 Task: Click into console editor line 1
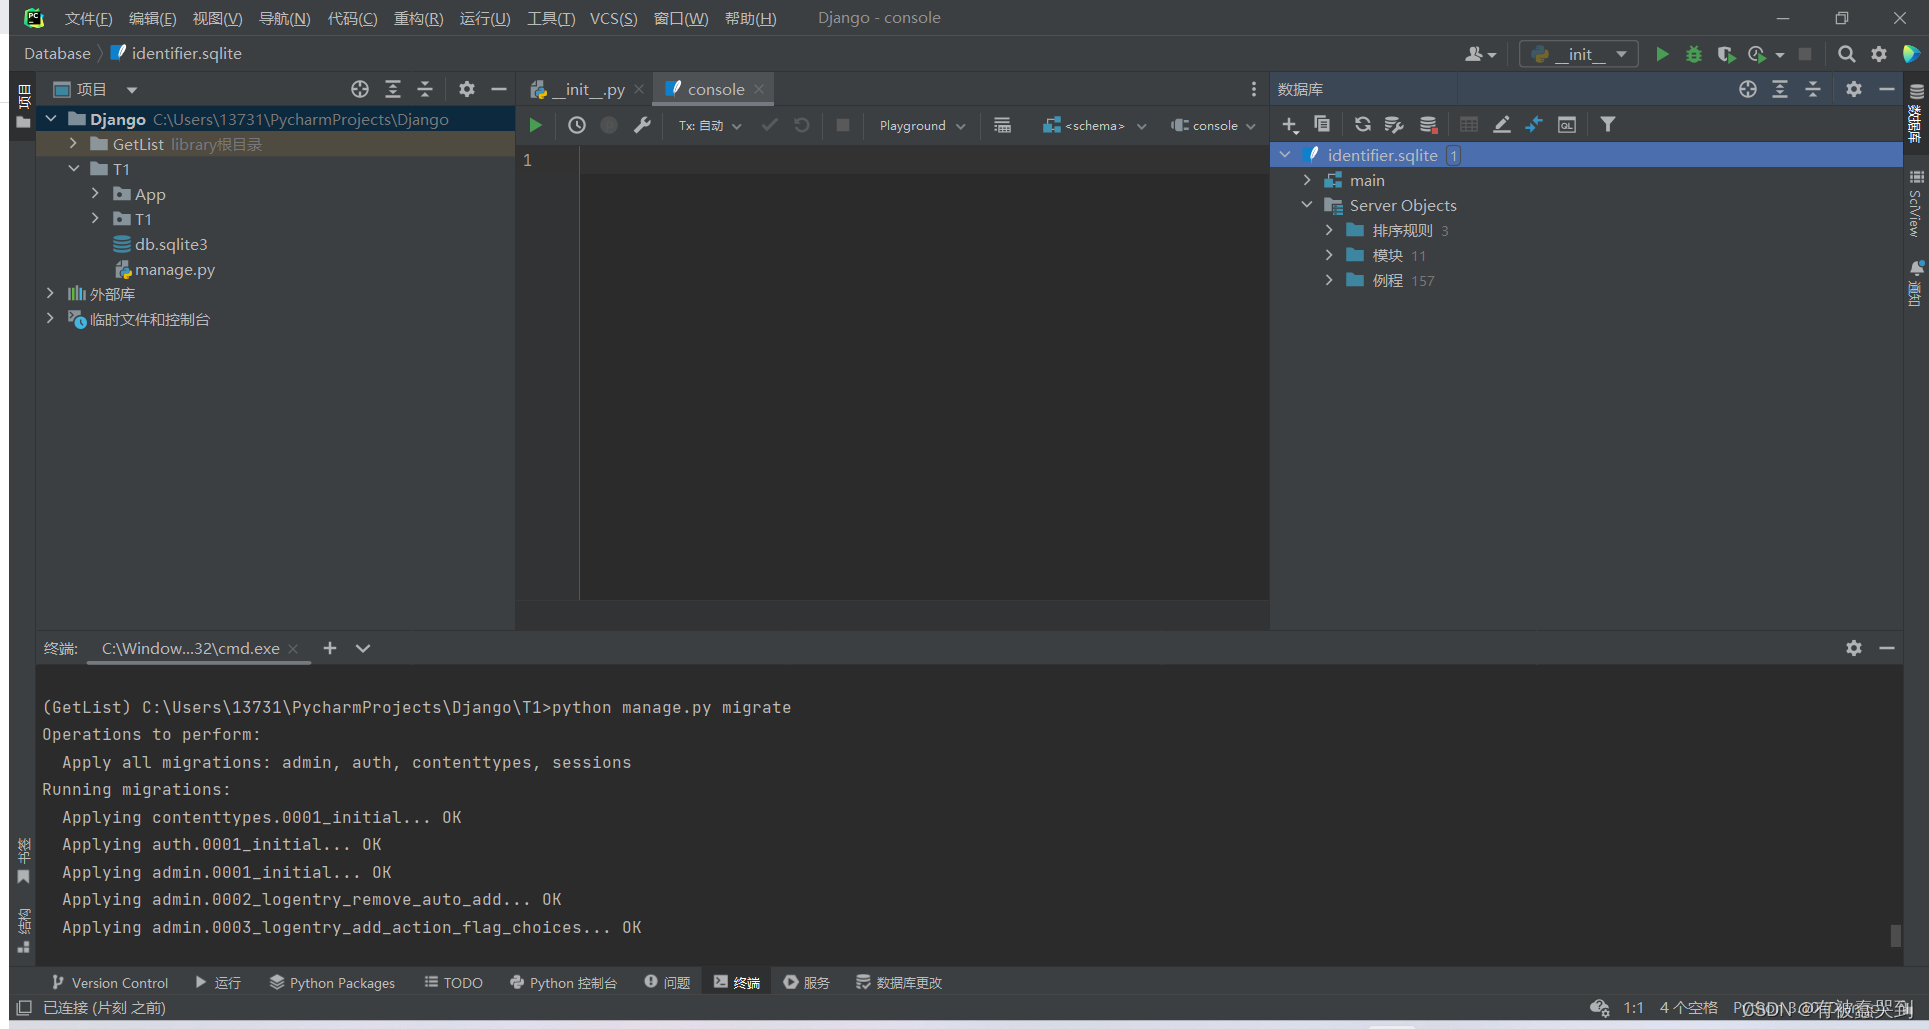(924, 160)
